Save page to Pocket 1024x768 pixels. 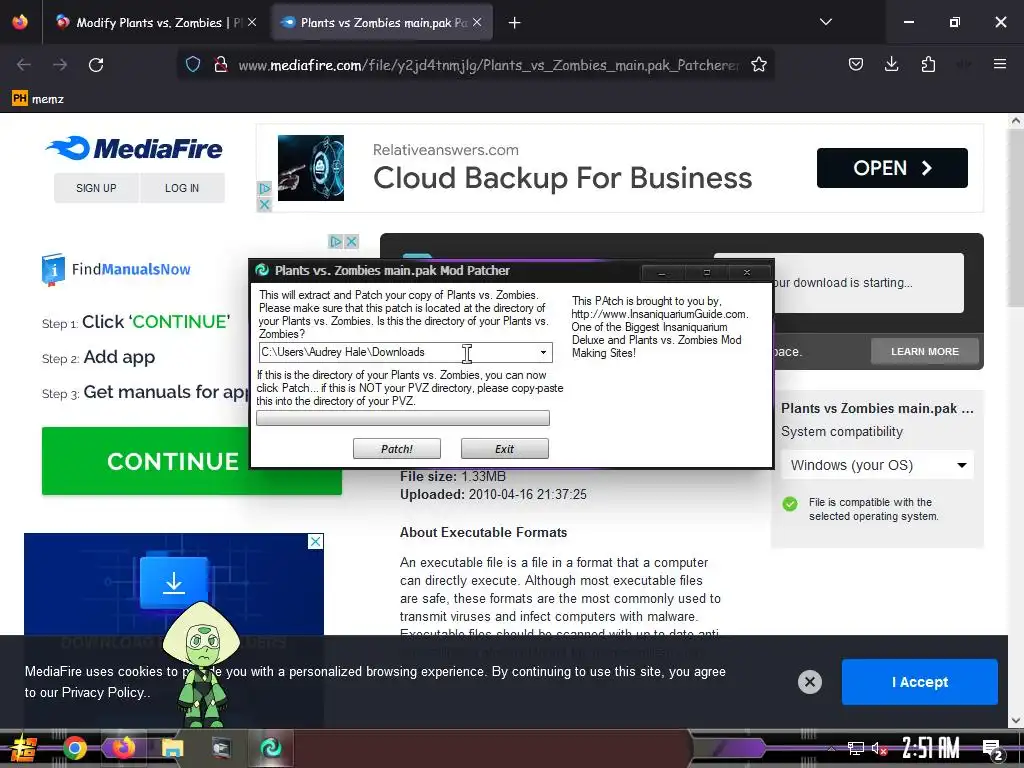click(x=856, y=65)
